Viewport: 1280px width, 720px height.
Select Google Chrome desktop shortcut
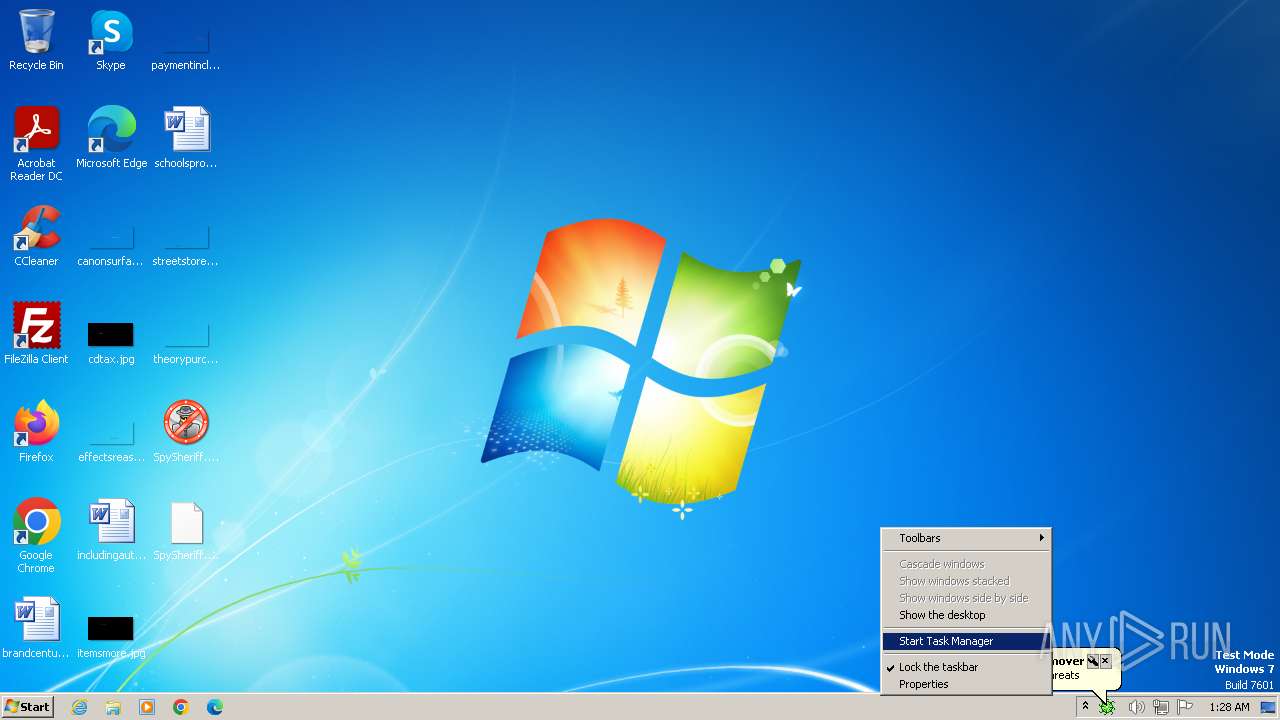pyautogui.click(x=36, y=536)
